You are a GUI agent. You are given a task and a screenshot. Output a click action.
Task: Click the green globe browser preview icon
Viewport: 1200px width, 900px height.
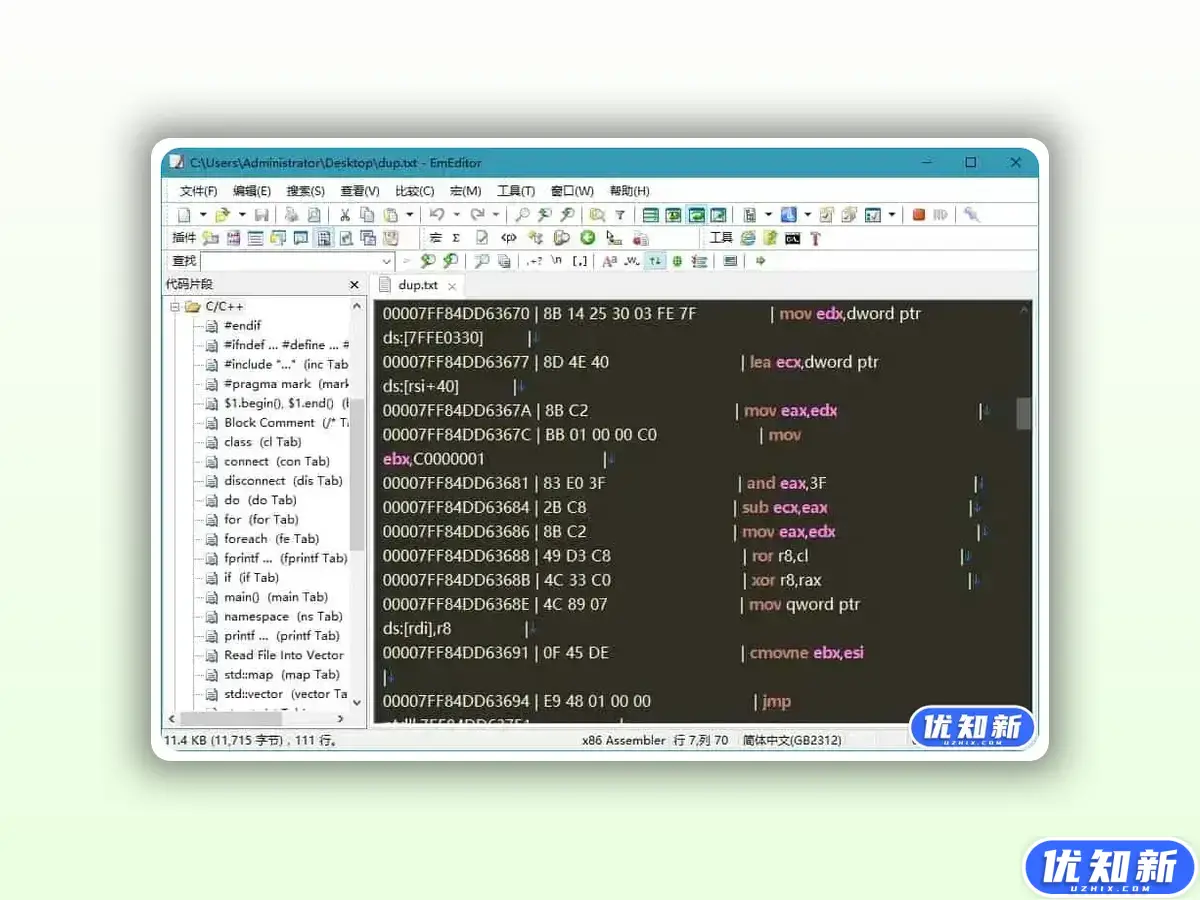[x=590, y=238]
